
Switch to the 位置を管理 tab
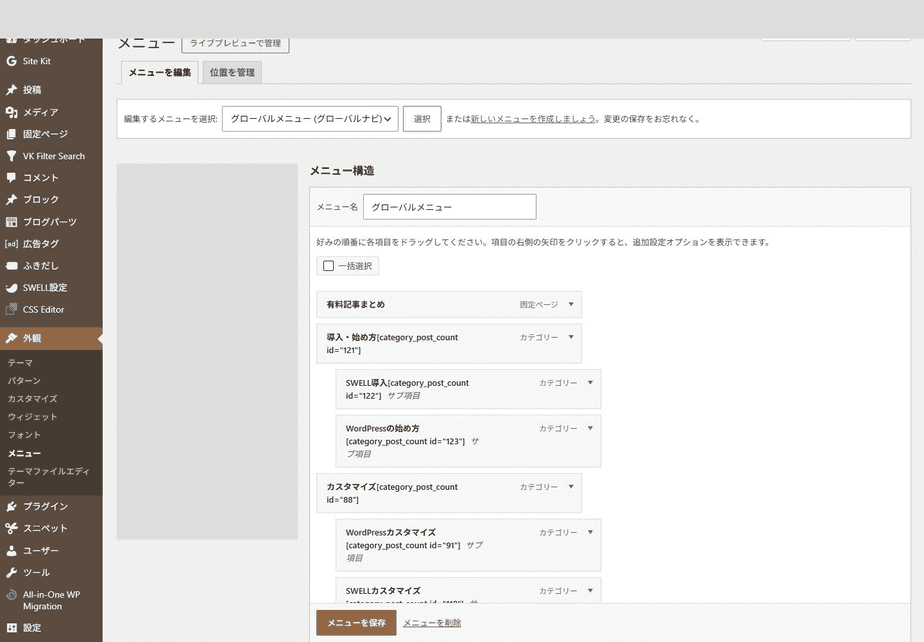click(232, 73)
